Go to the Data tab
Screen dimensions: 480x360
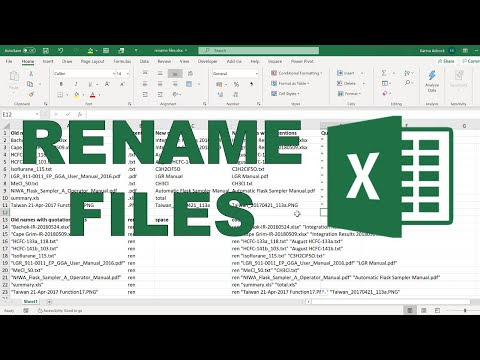(x=144, y=61)
